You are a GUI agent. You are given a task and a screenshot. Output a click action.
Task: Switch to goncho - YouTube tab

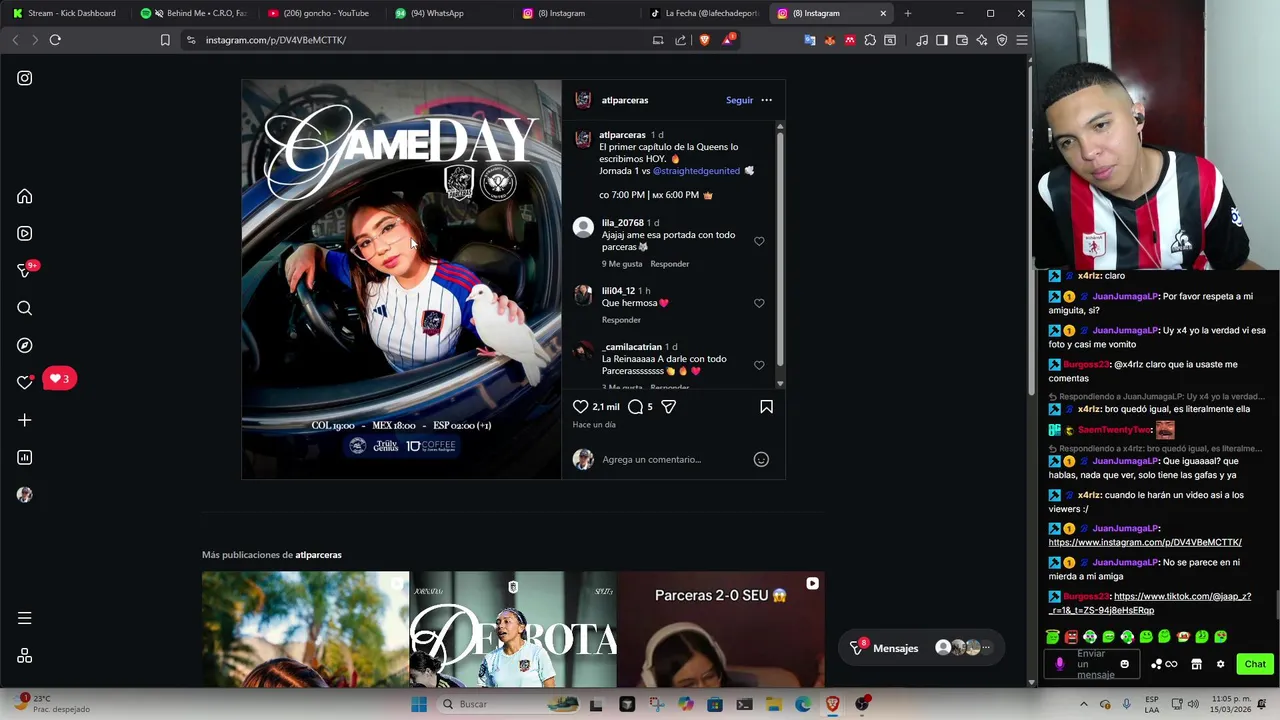[320, 13]
